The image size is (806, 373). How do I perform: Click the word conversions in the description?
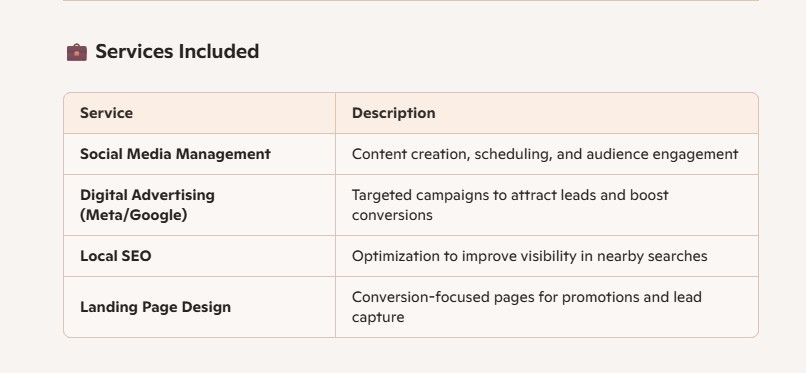392,215
